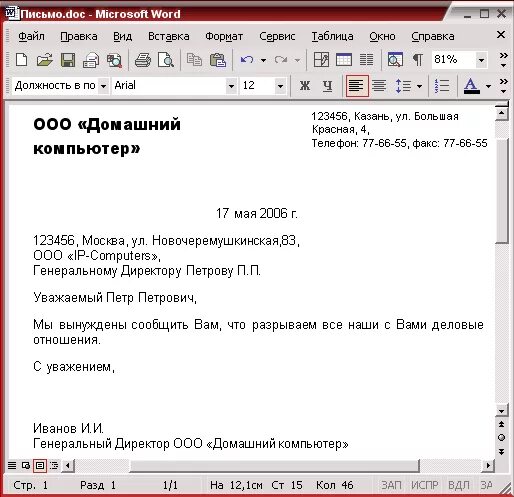The height and width of the screenshot is (497, 514).
Task: Toggle align left button
Action: pyautogui.click(x=357, y=86)
